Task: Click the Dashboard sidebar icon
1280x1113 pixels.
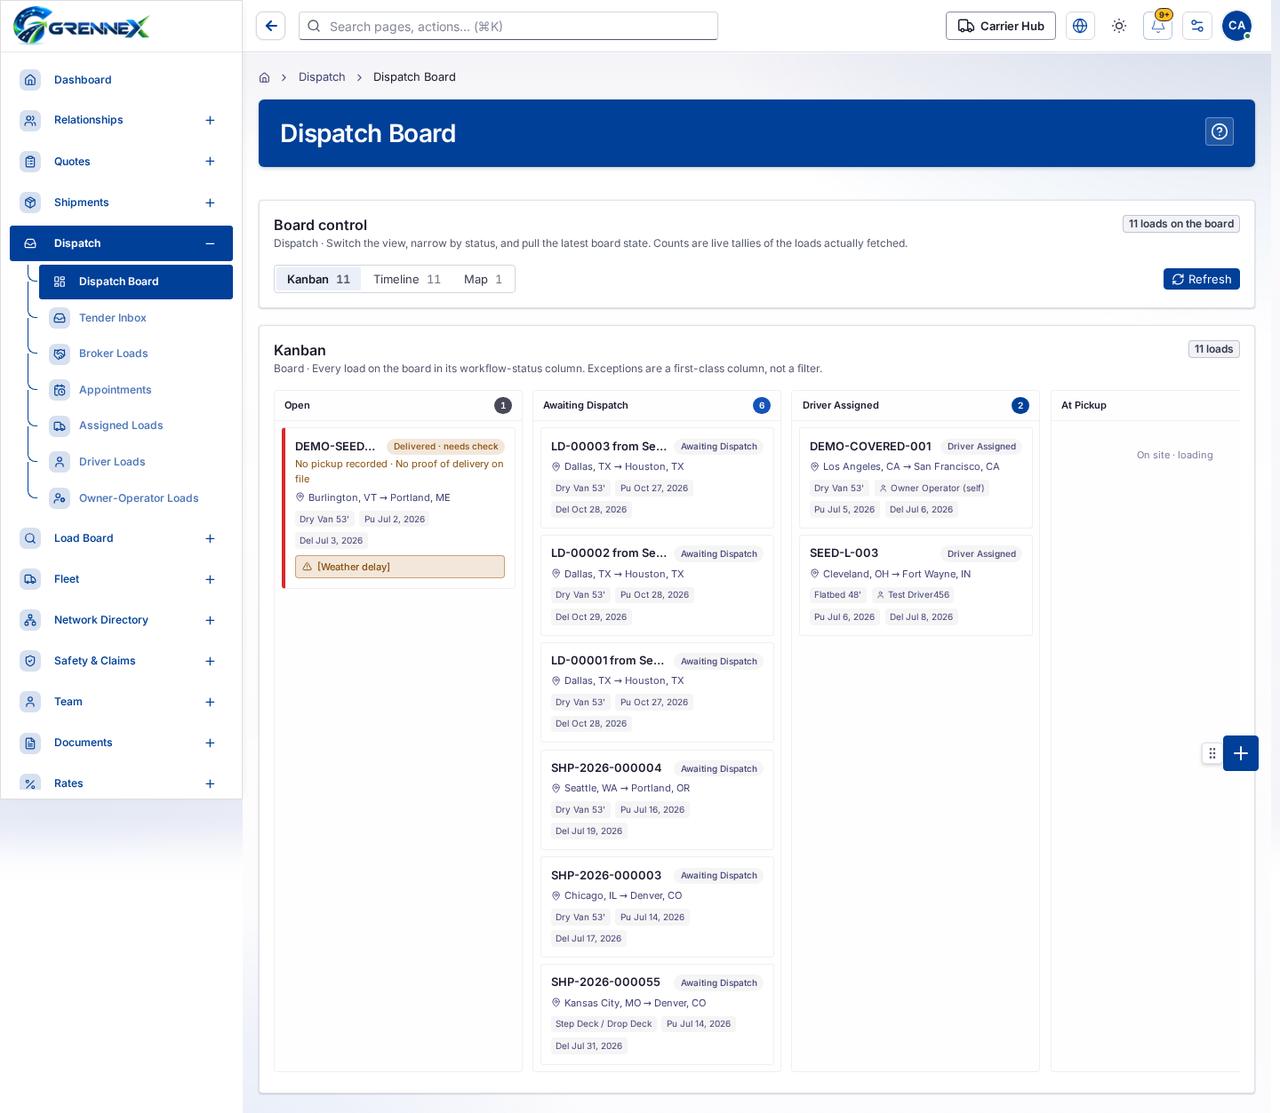Action: (x=30, y=80)
